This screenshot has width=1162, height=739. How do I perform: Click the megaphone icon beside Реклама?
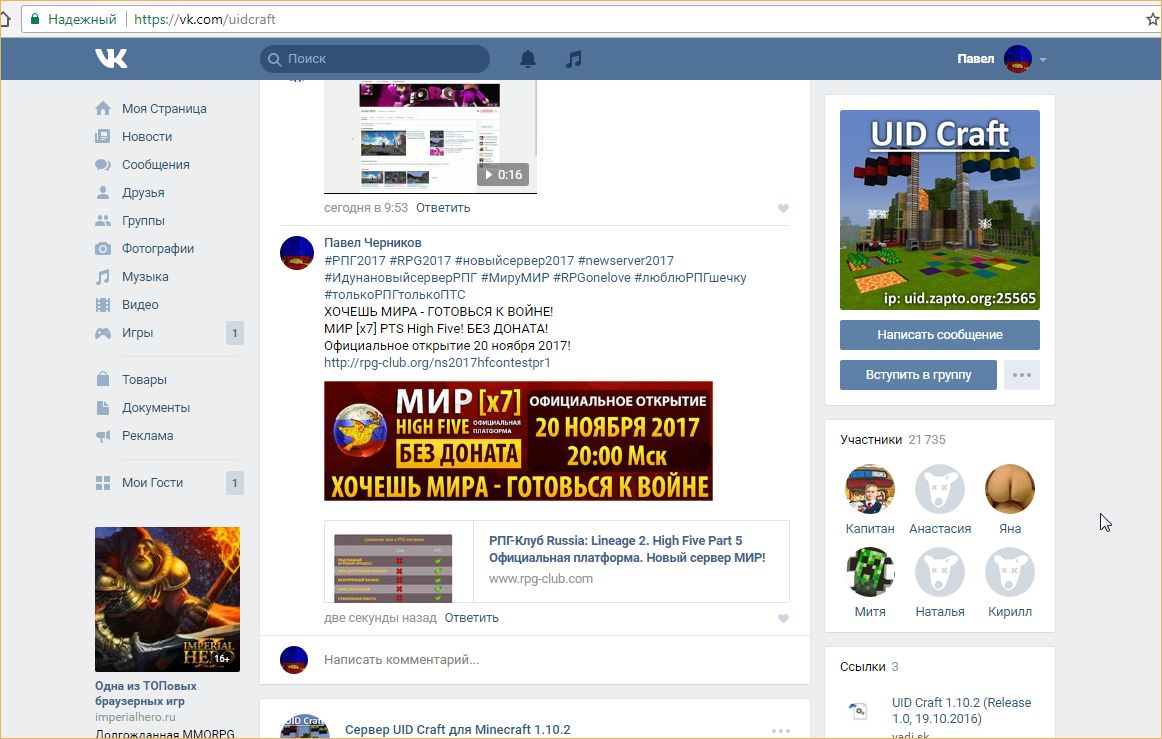[x=103, y=436]
